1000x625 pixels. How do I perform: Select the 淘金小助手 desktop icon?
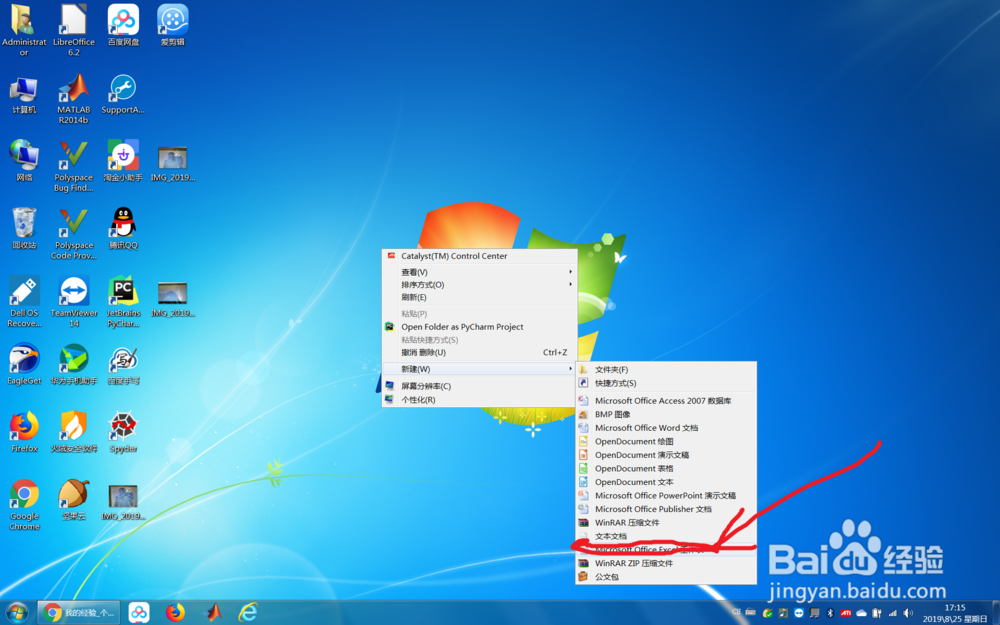(x=122, y=161)
